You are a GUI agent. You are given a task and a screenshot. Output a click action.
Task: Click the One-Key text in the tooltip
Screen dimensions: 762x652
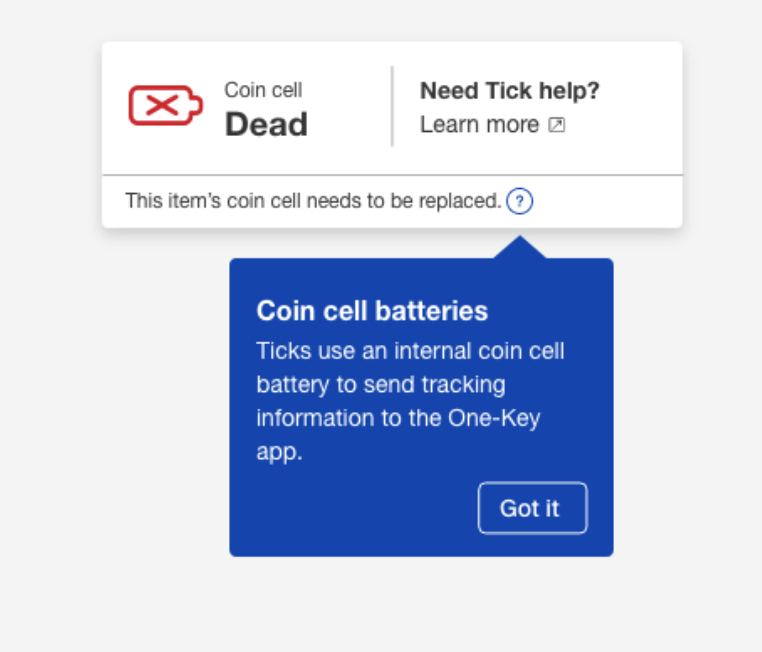[x=494, y=418]
